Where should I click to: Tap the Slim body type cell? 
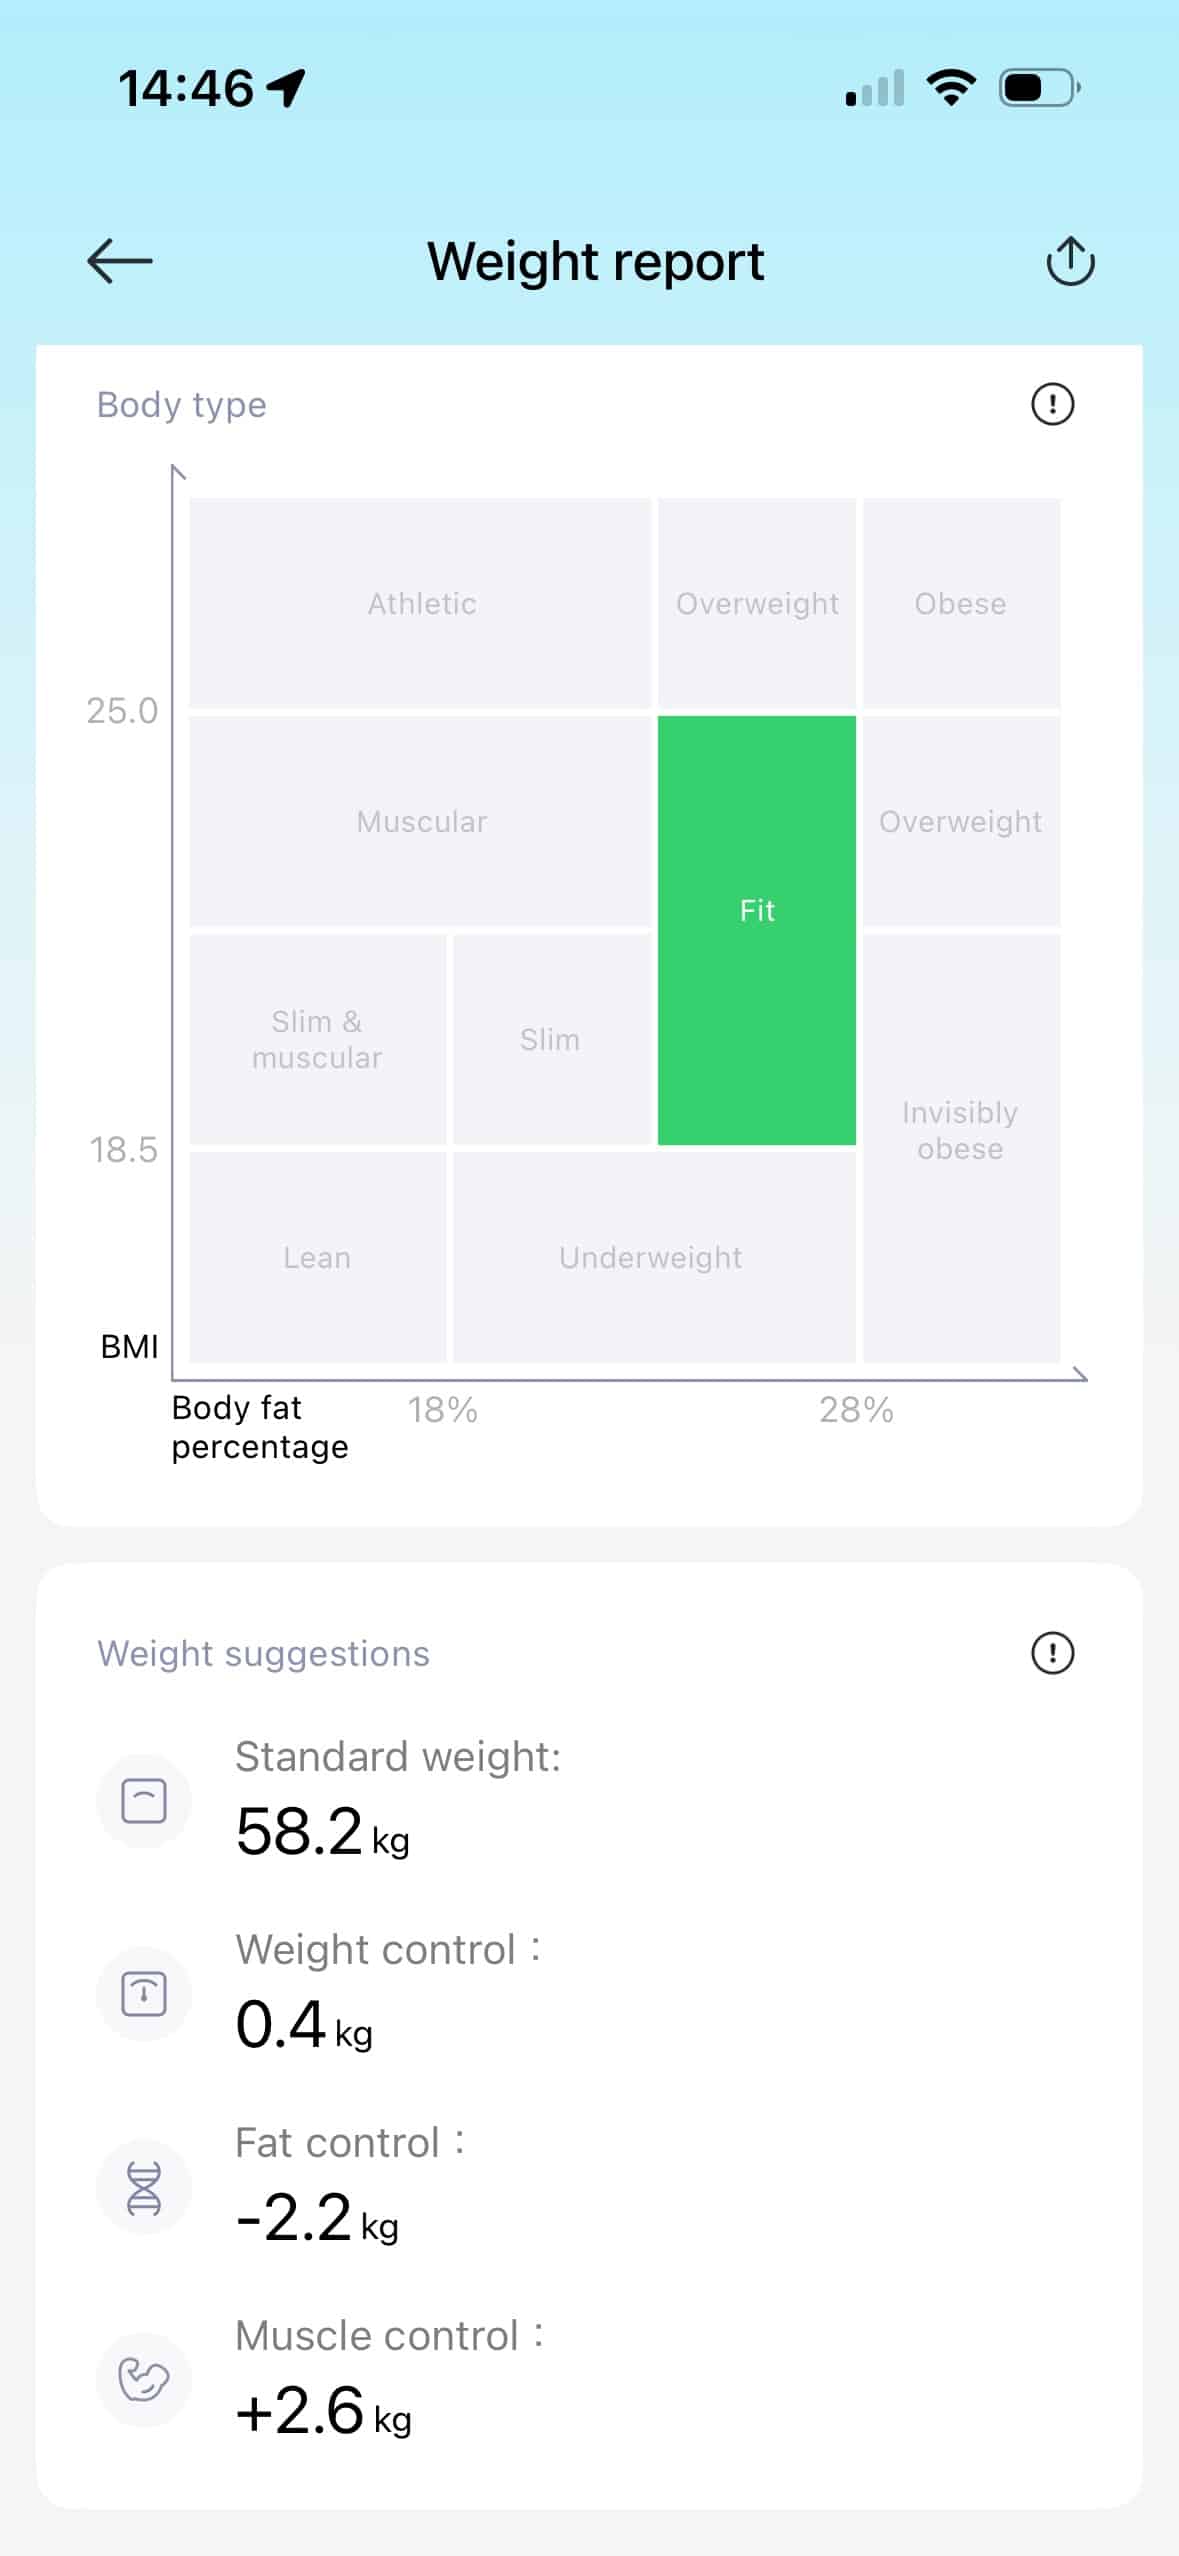(x=550, y=1040)
